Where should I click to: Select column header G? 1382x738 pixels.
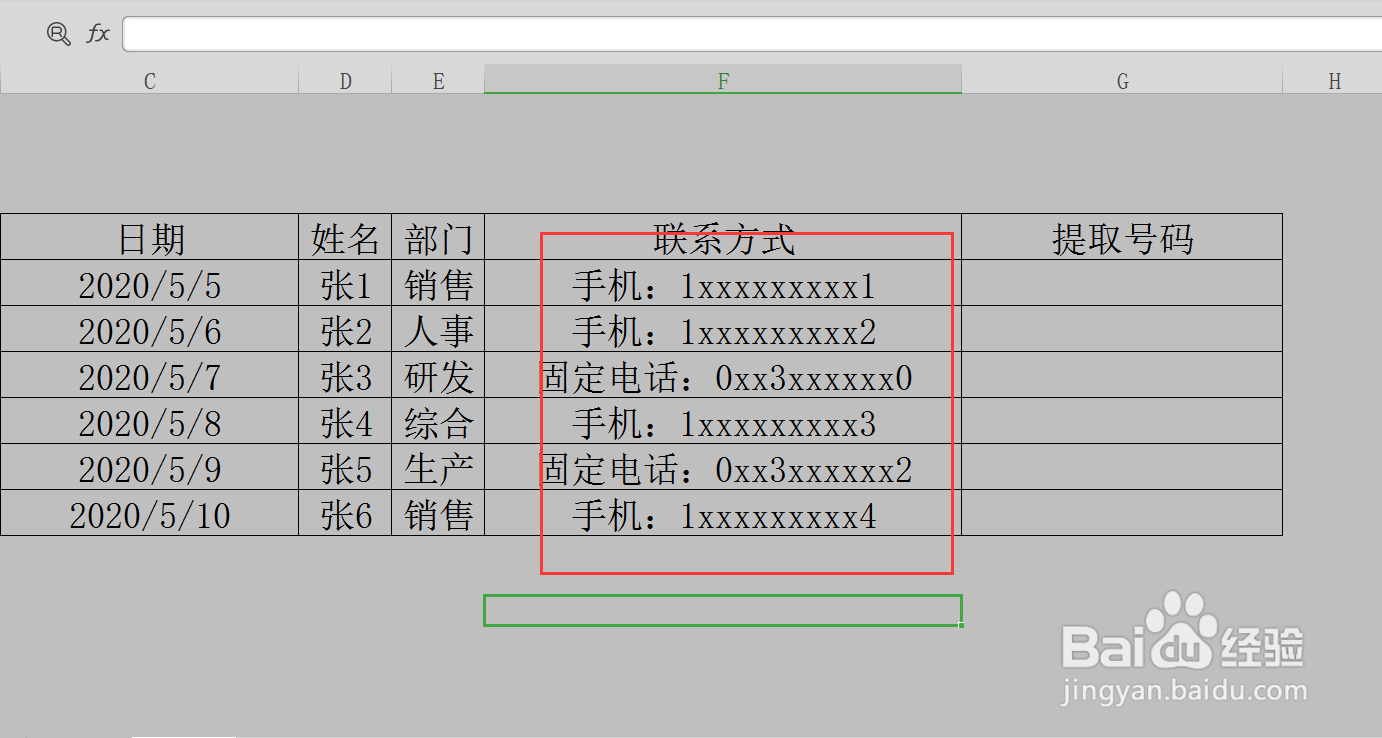point(1122,80)
